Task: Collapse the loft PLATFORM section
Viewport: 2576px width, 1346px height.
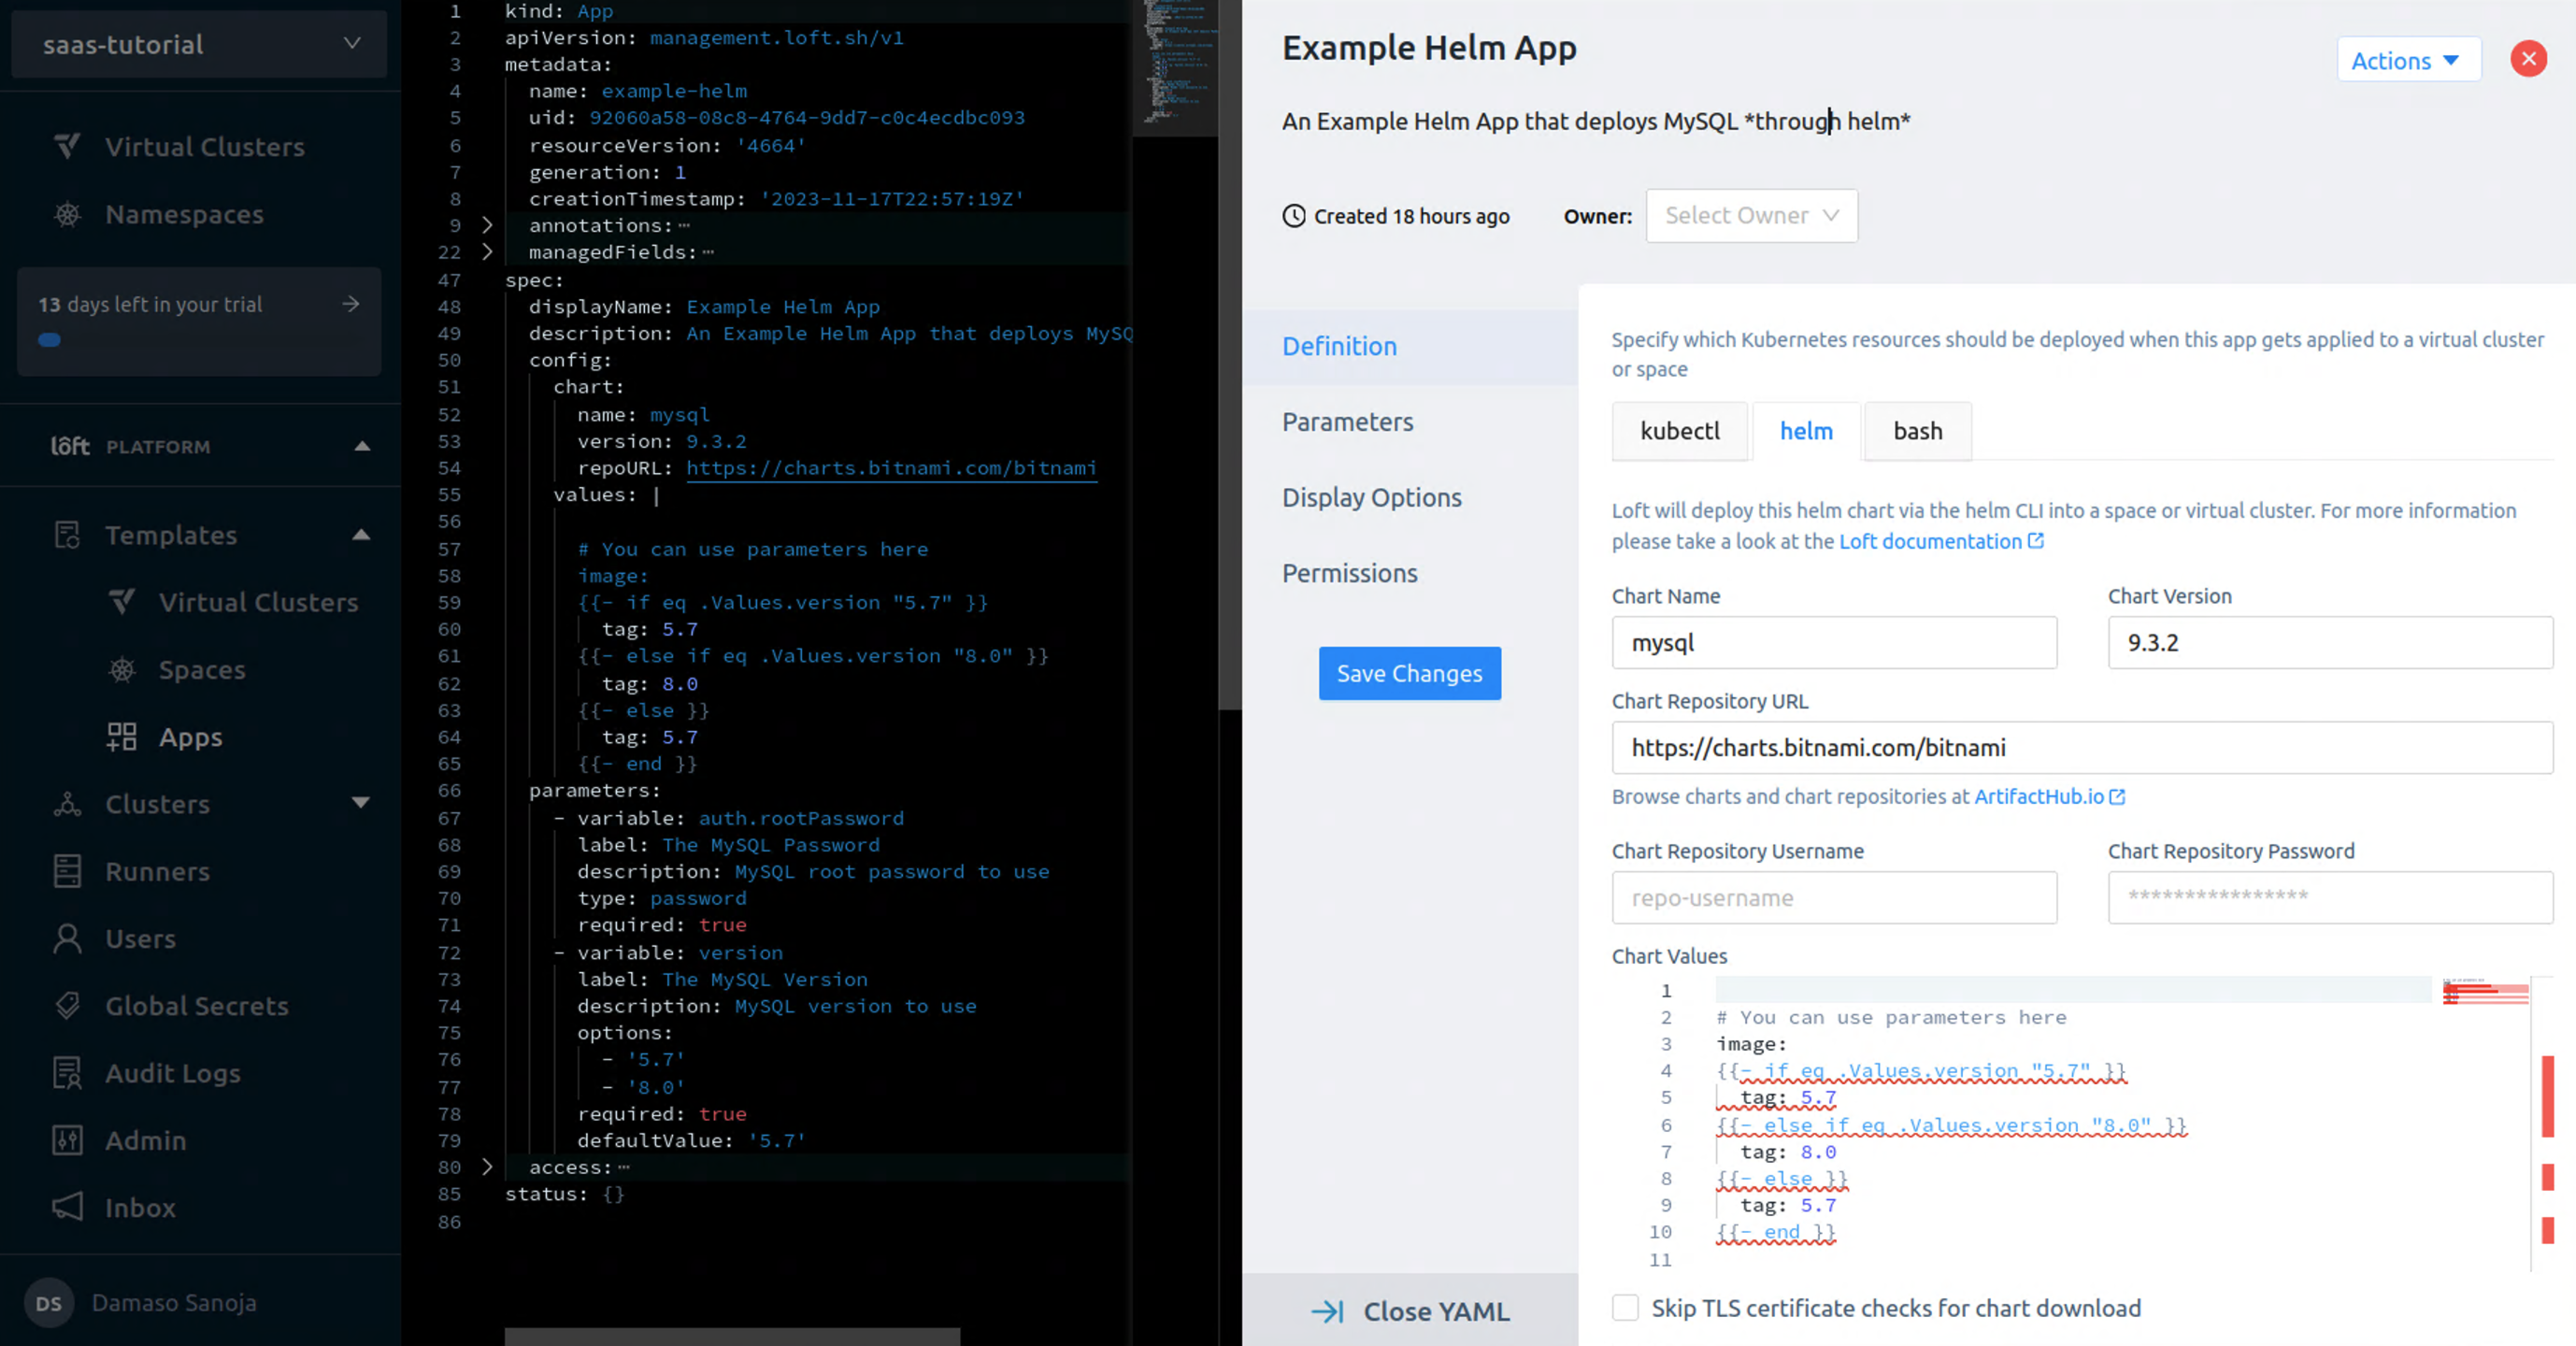Action: click(x=362, y=447)
